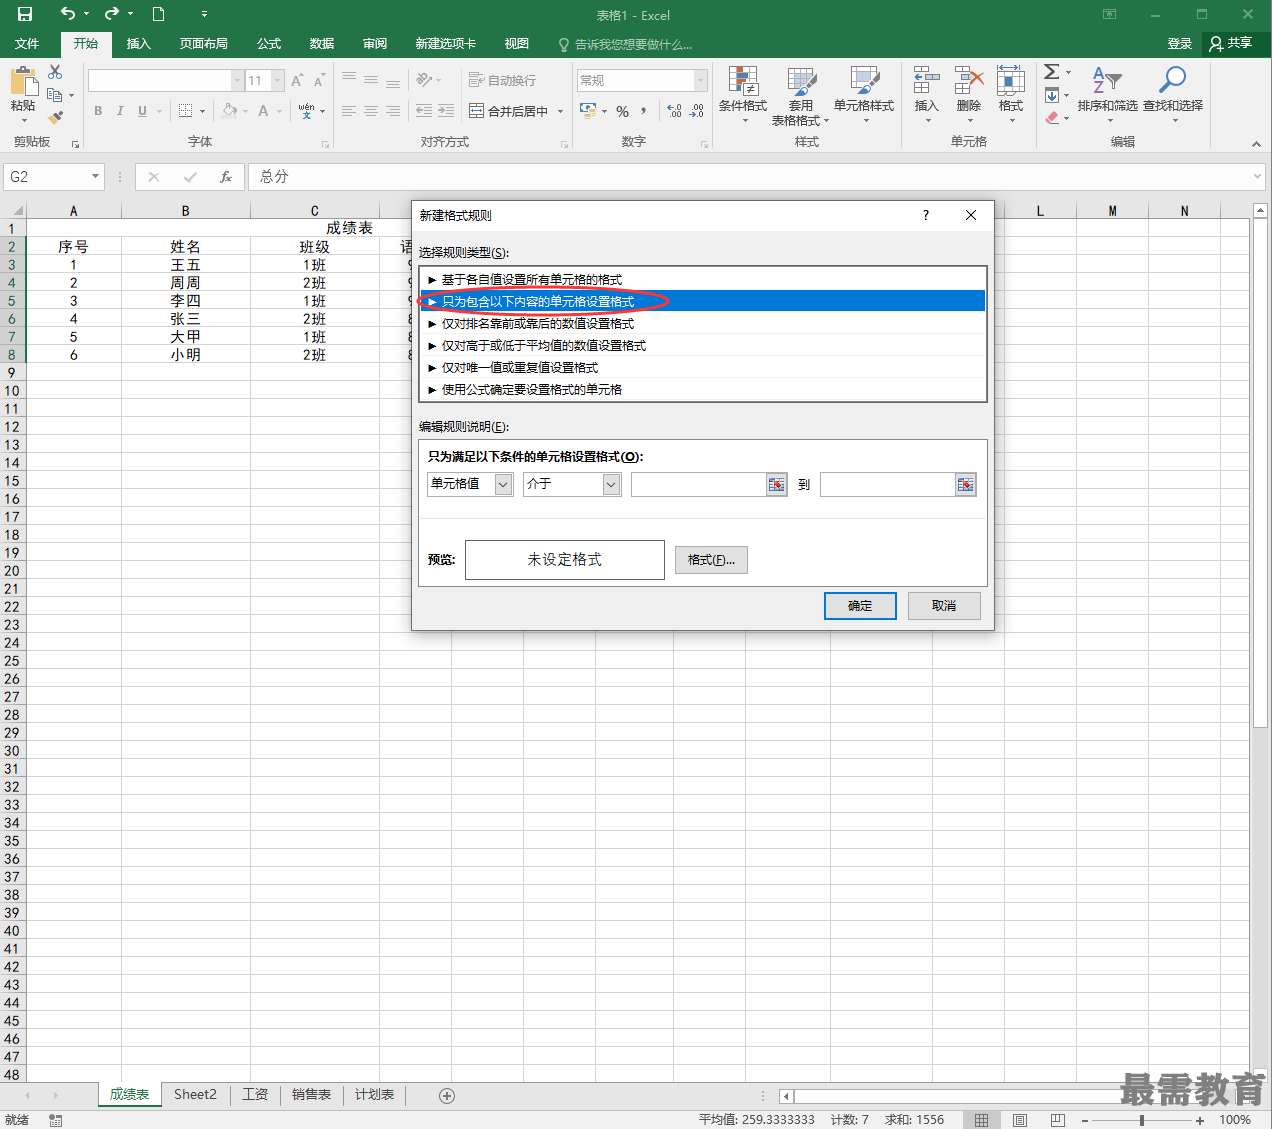Click the dialog help question mark
1272x1129 pixels.
point(926,215)
